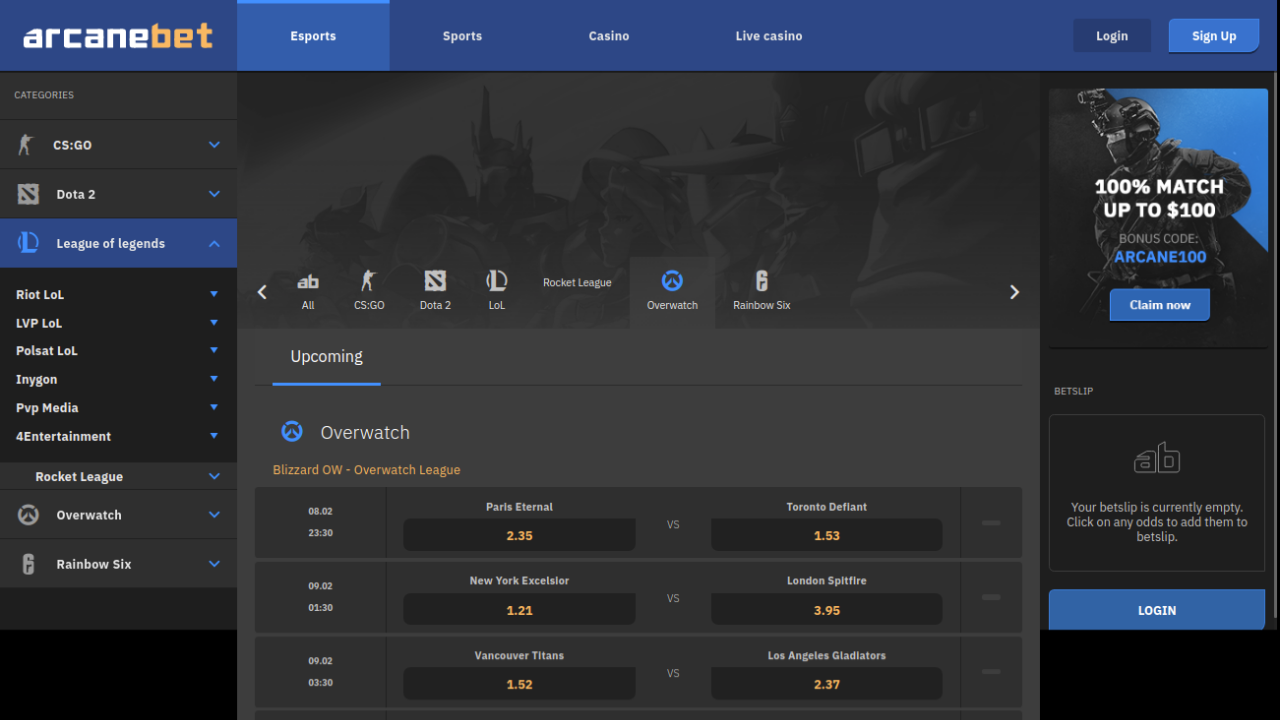1280x720 pixels.
Task: Click the League of Legends sidebar icon
Action: click(28, 243)
